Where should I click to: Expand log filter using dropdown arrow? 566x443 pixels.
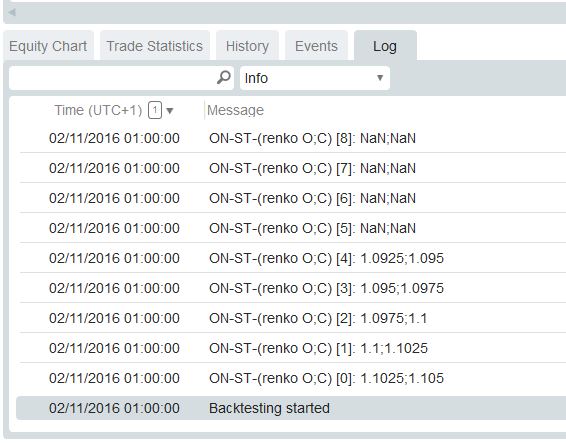380,78
